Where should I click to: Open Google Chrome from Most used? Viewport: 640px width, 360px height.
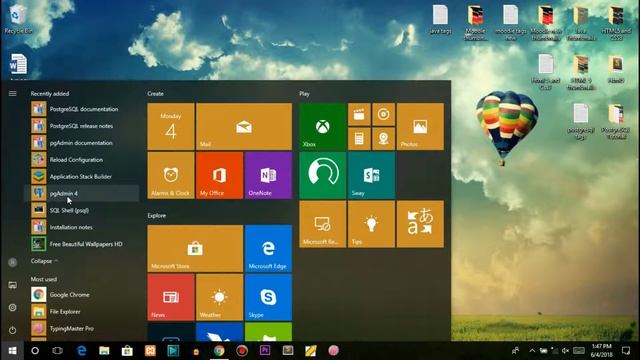[82, 295]
